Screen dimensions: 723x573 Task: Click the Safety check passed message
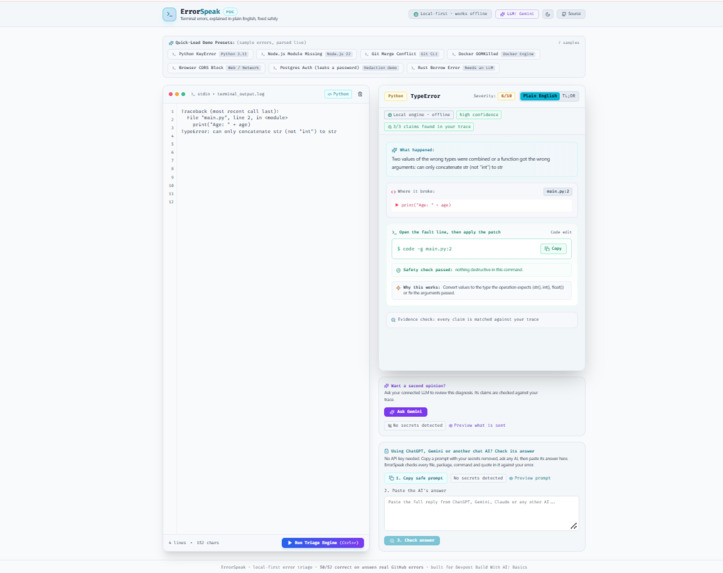tap(481, 270)
